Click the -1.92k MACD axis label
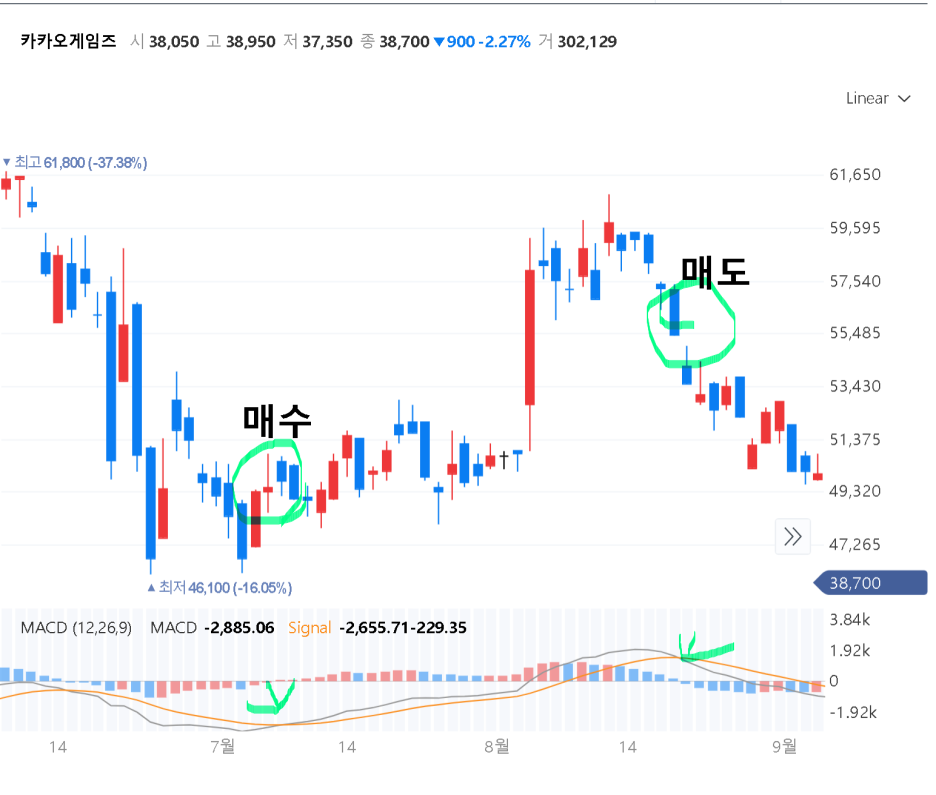This screenshot has height=795, width=936. tap(852, 712)
